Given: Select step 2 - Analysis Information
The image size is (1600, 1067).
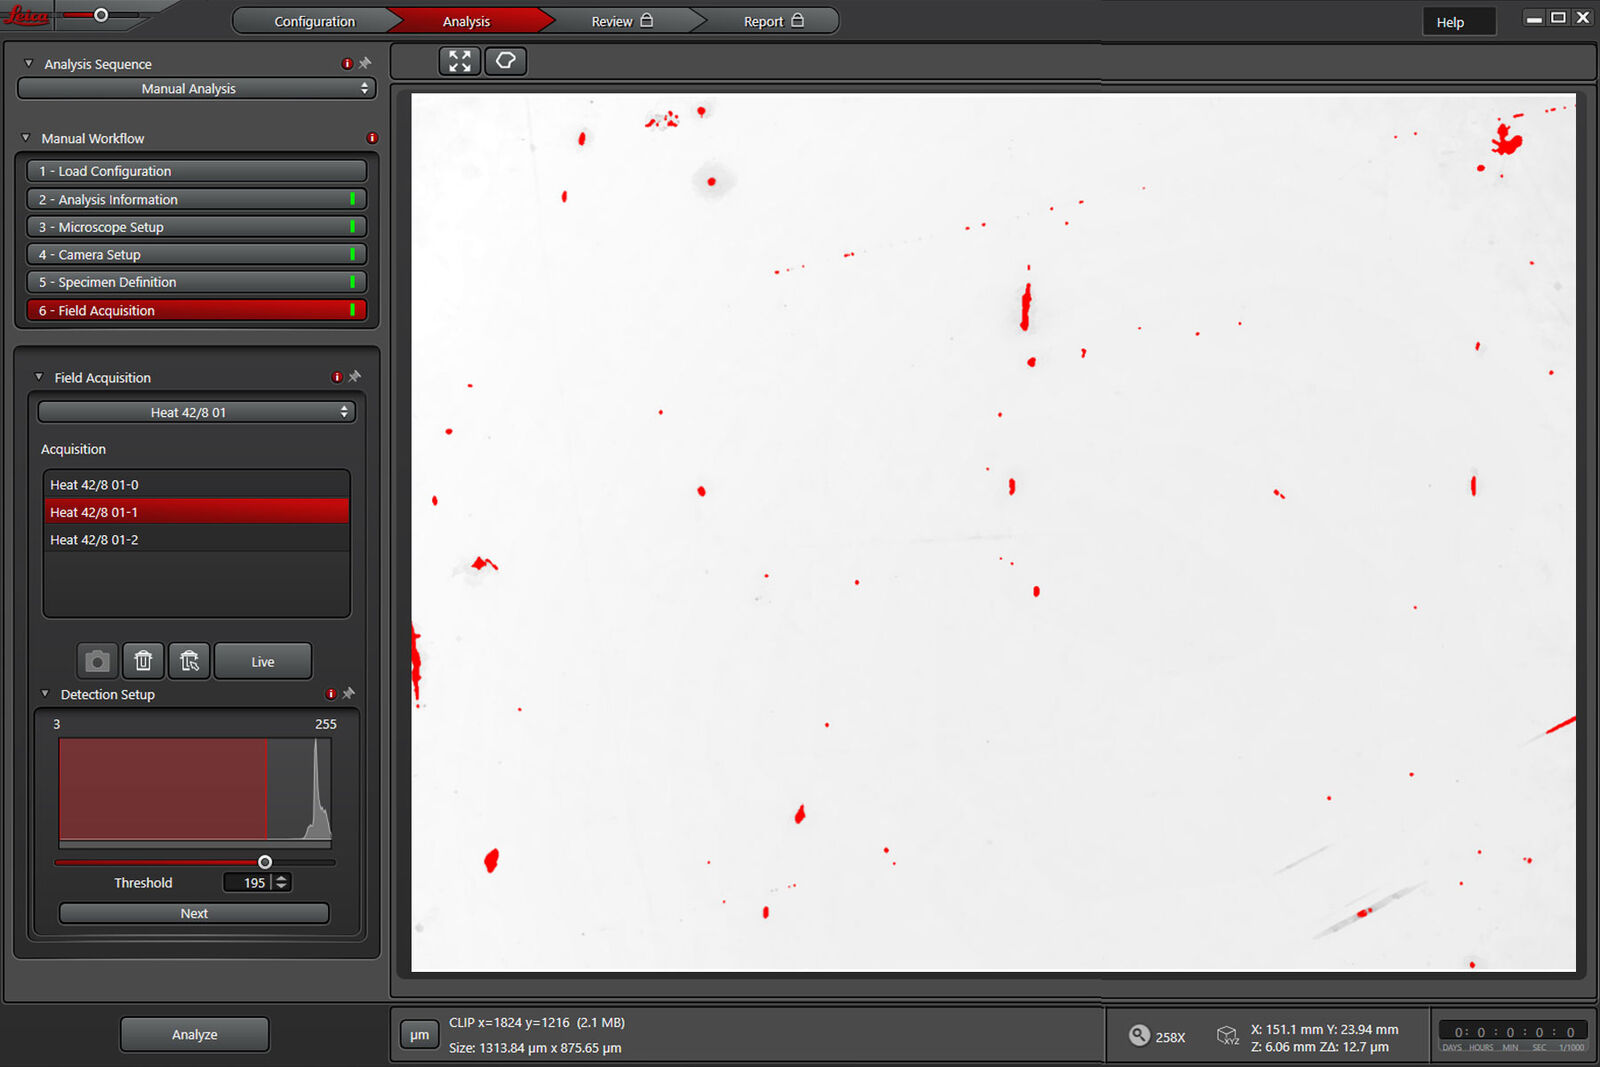Looking at the screenshot, I should point(197,199).
